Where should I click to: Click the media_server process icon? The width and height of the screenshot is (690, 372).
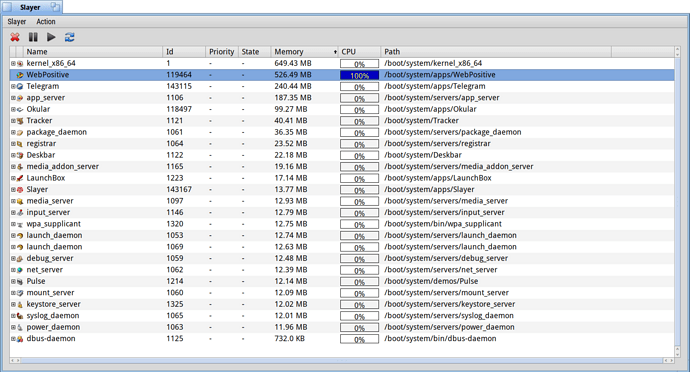(20, 201)
